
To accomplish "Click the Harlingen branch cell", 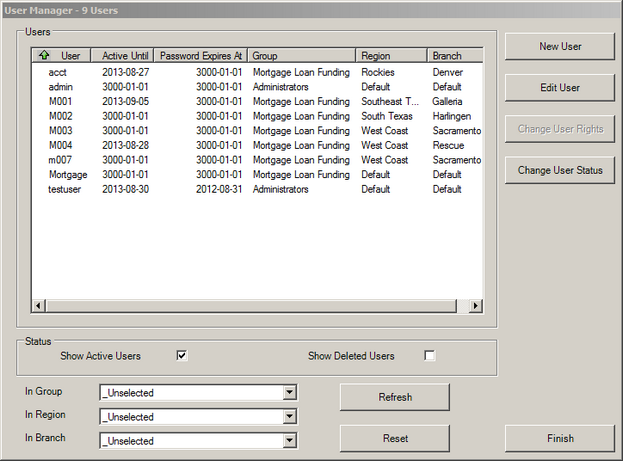I will [452, 116].
